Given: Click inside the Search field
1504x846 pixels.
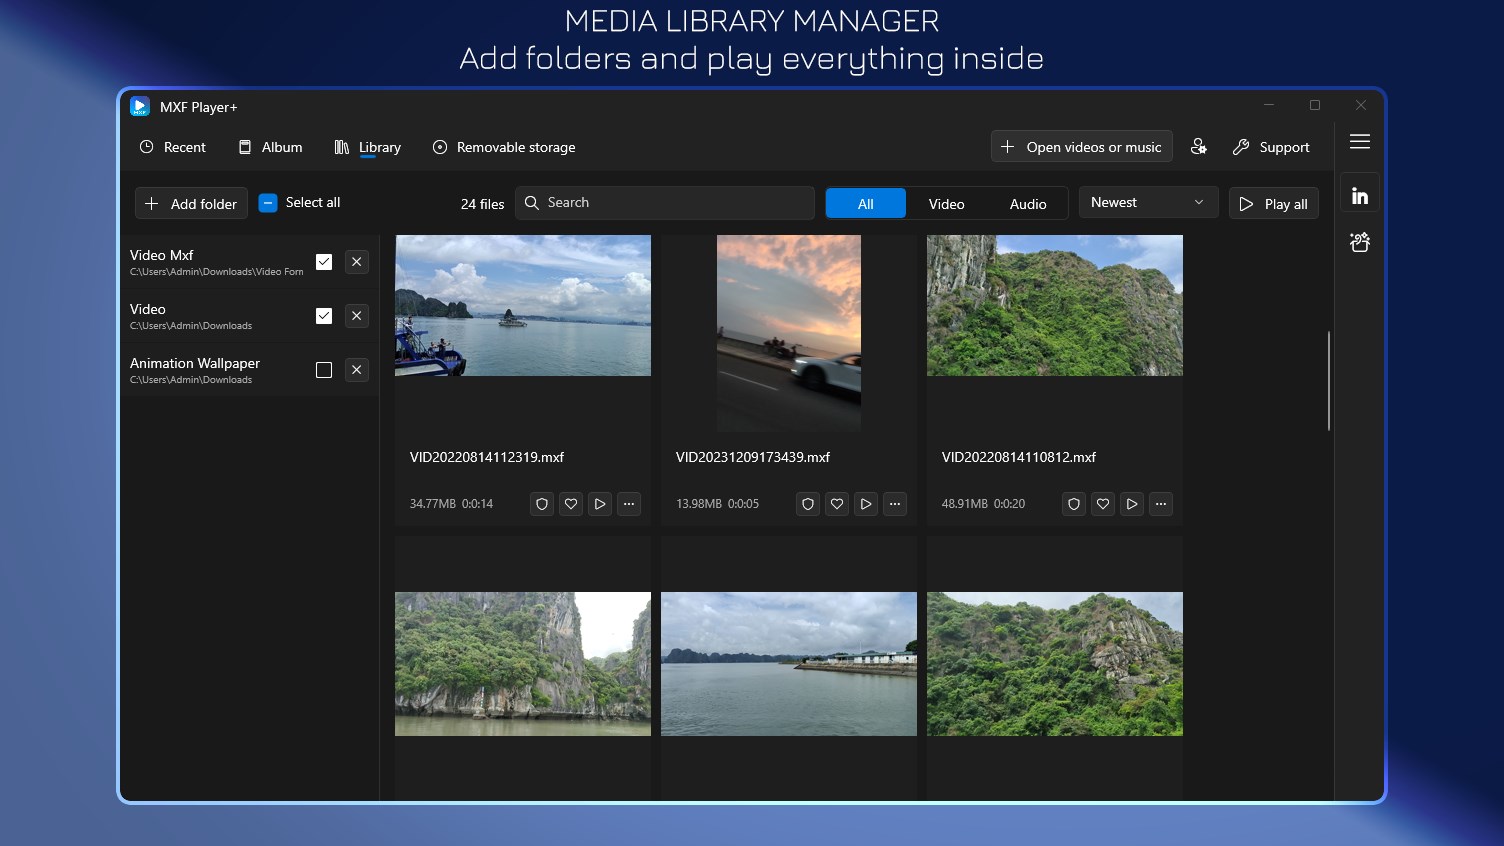Looking at the screenshot, I should click(x=664, y=202).
